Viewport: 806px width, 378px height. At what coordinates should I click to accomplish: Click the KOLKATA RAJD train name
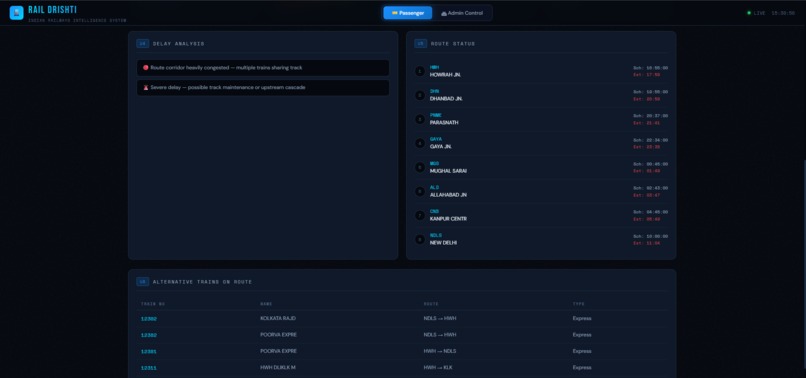click(x=278, y=318)
